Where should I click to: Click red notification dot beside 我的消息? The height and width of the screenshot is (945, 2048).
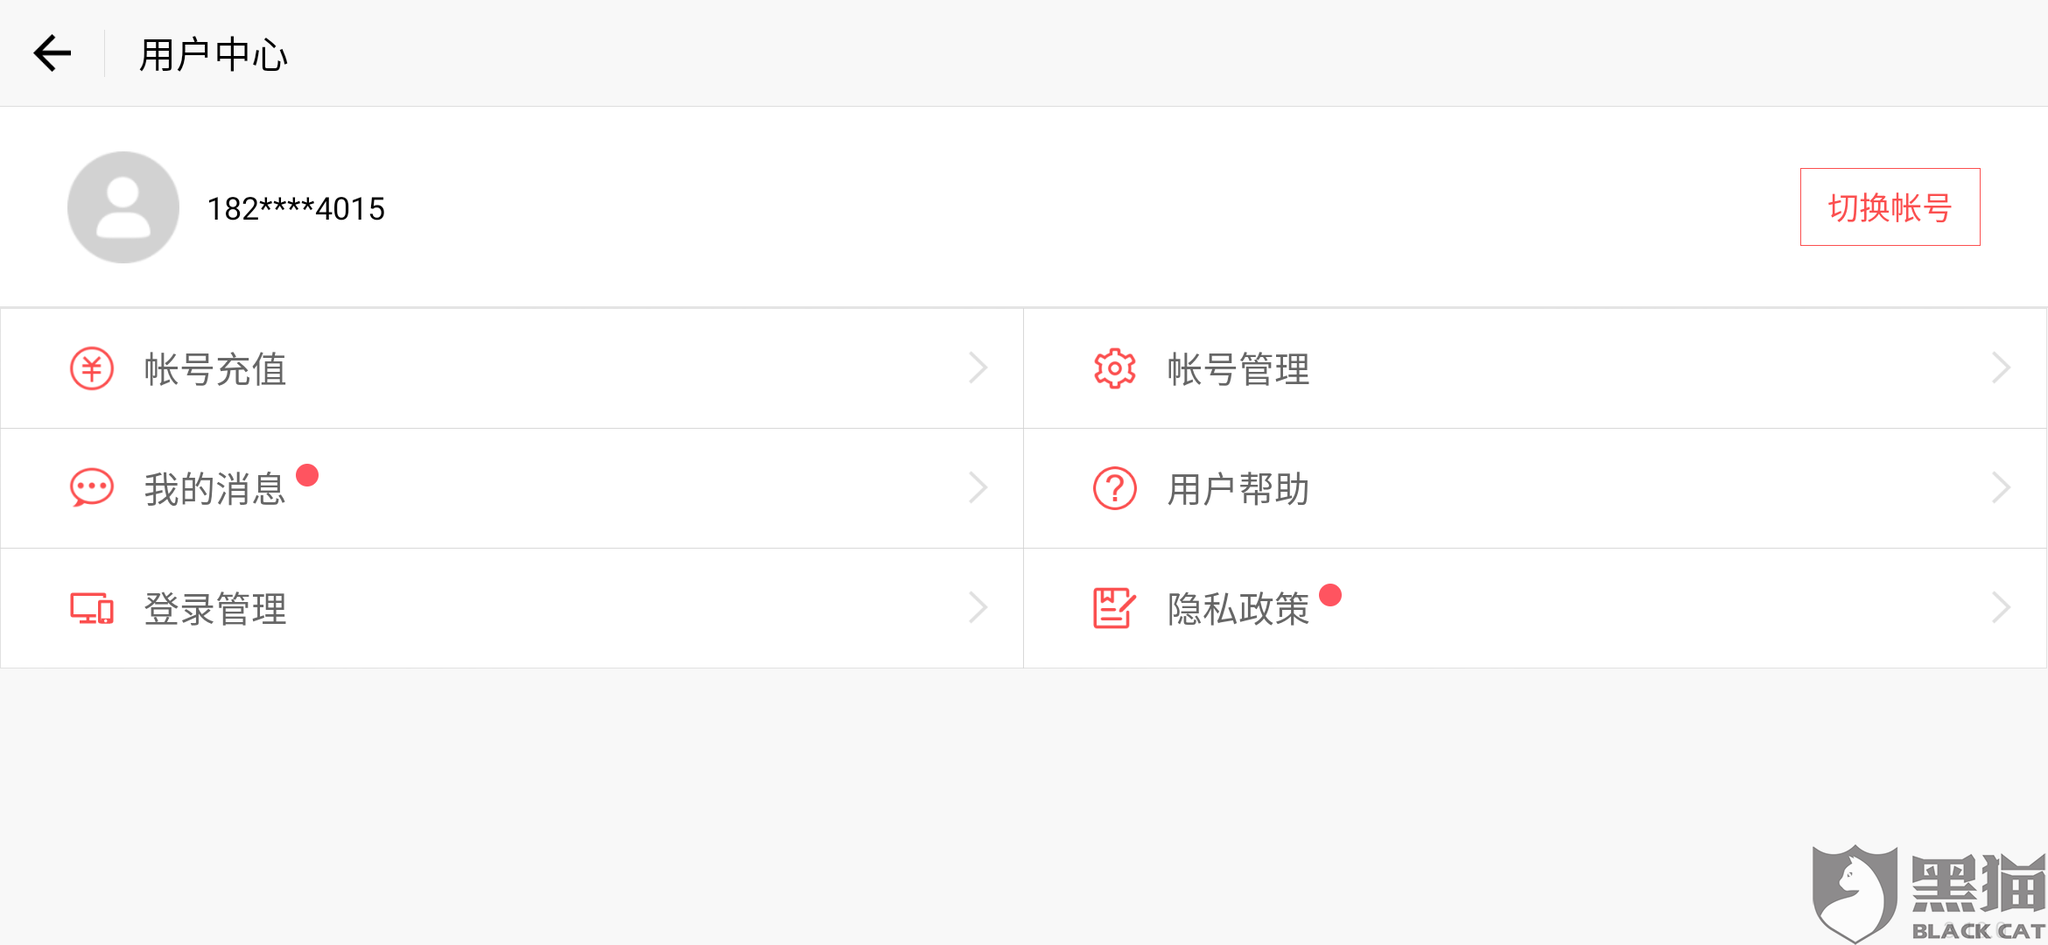coord(307,475)
